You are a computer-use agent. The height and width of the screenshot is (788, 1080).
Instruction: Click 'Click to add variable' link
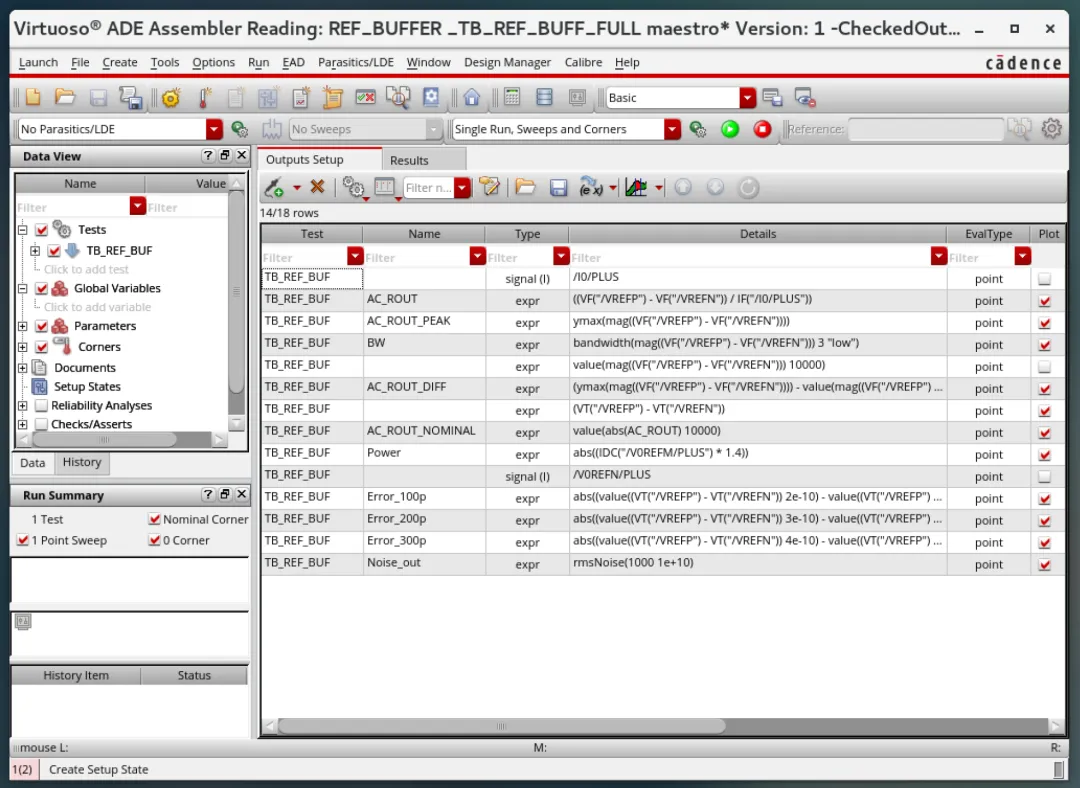point(97,307)
